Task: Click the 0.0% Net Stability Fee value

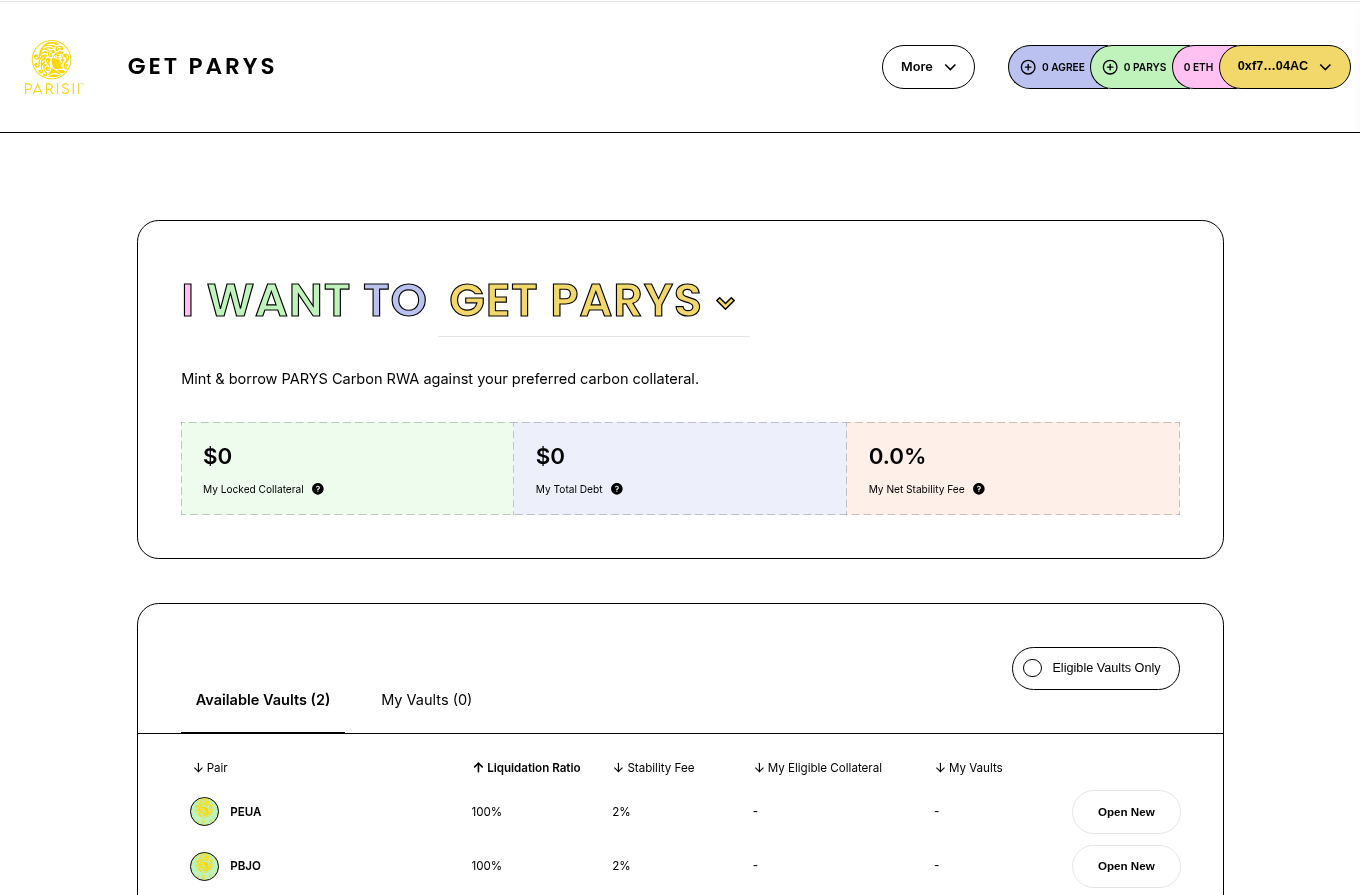Action: pos(897,457)
